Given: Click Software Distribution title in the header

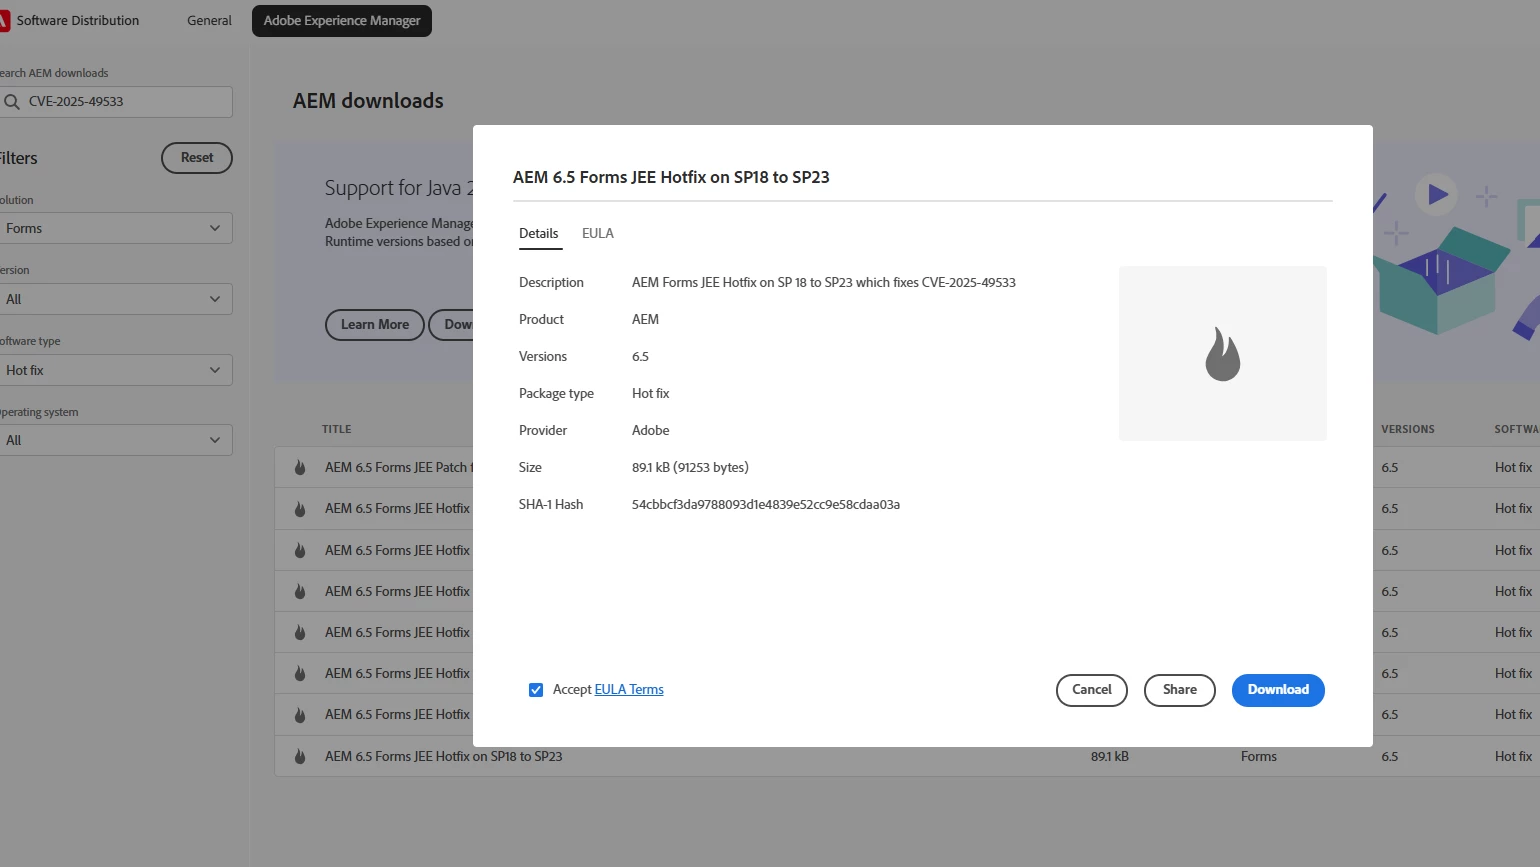Looking at the screenshot, I should click(x=78, y=21).
